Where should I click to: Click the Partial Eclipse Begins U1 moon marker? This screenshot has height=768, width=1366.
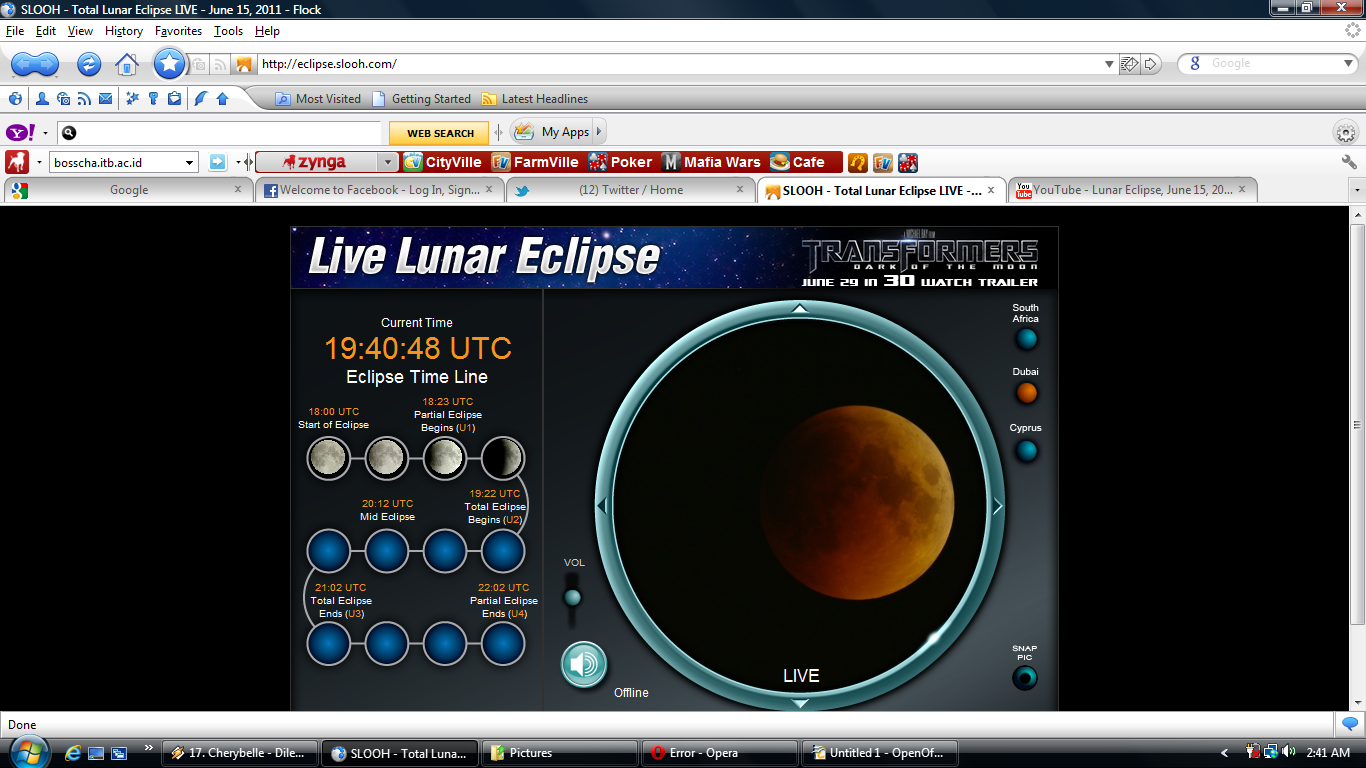tap(444, 459)
